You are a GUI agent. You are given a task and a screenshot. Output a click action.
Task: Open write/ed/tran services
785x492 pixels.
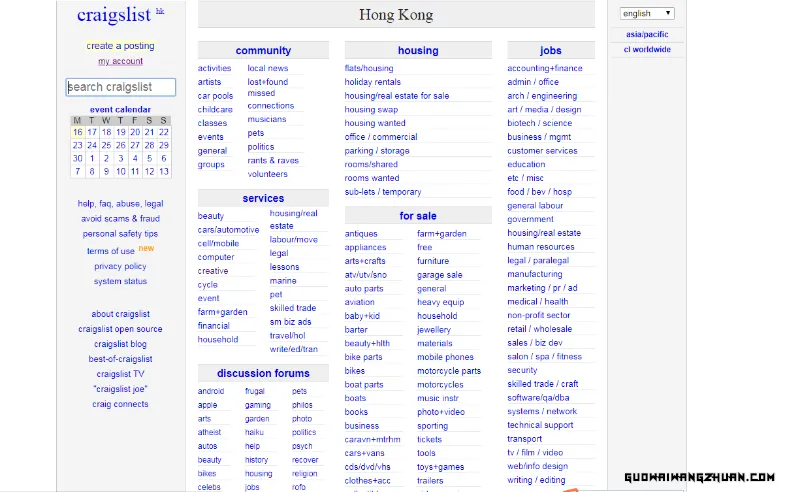[294, 349]
